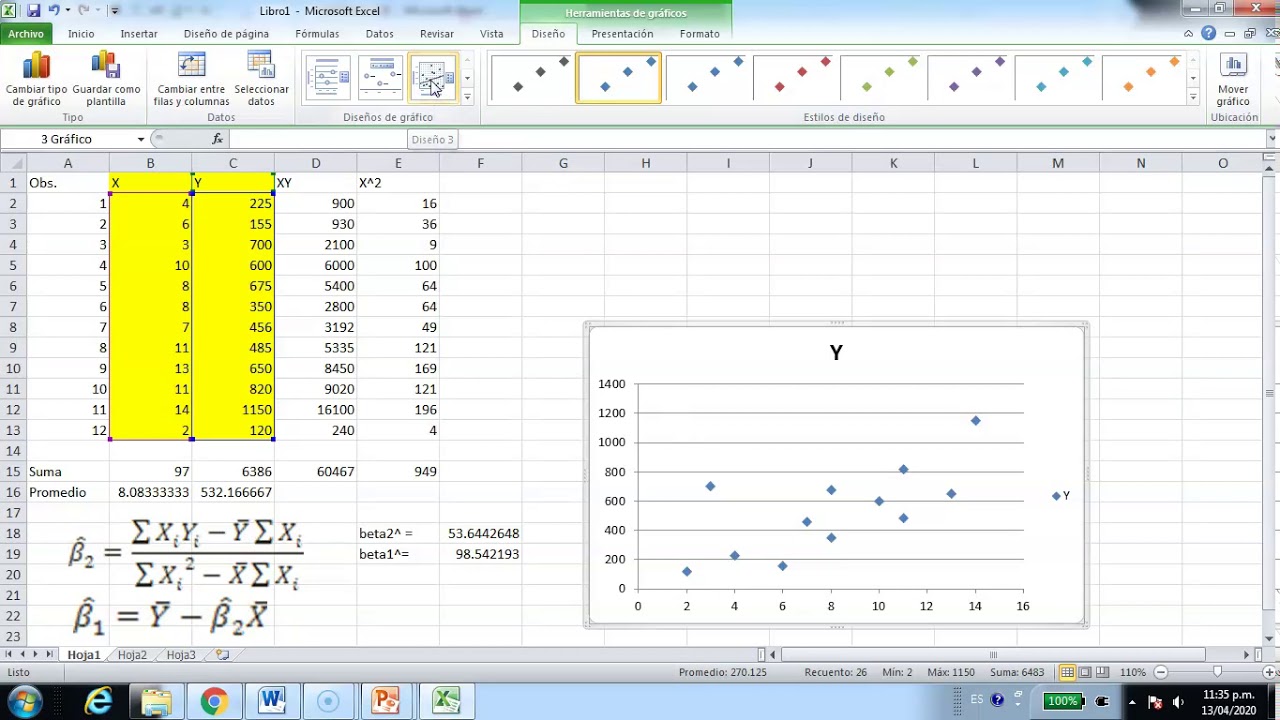Switch to the Vista tab
1280x720 pixels.
492,34
